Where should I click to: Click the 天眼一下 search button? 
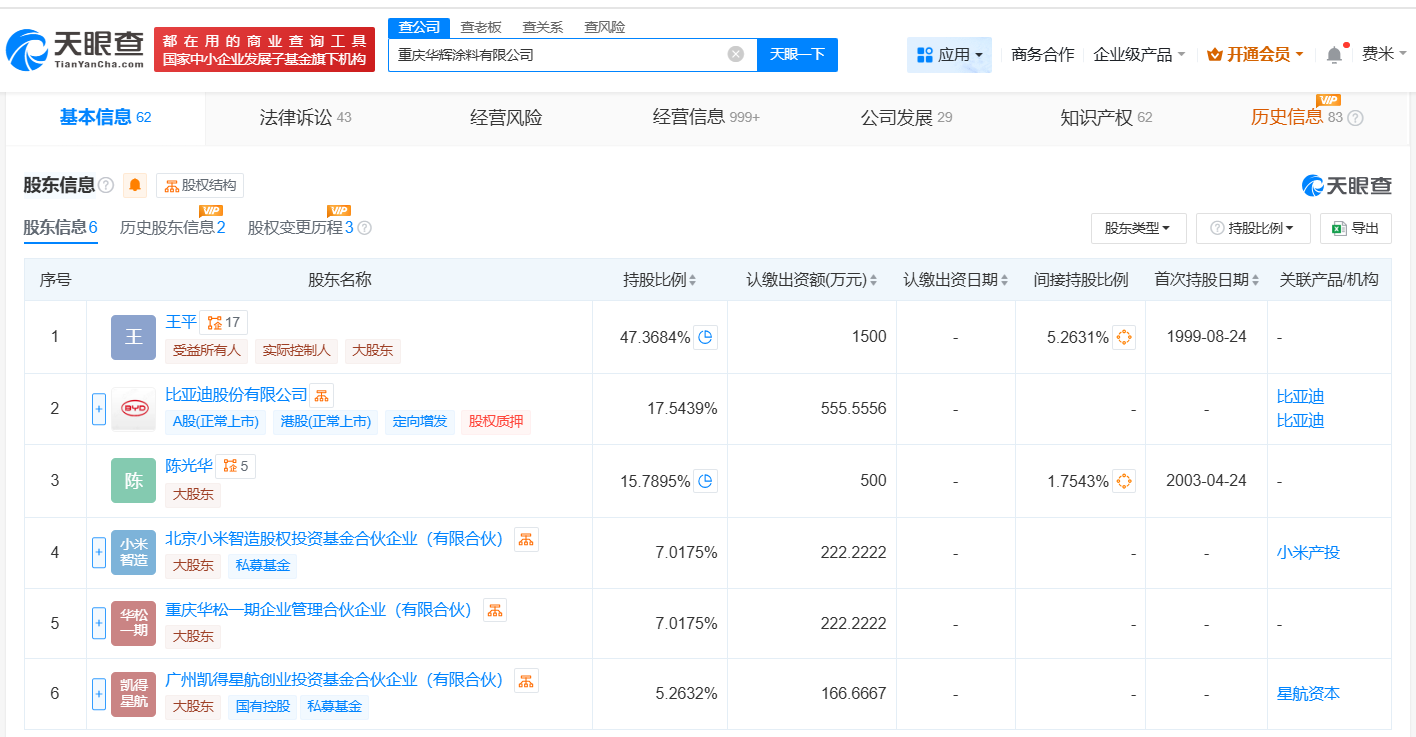click(797, 54)
